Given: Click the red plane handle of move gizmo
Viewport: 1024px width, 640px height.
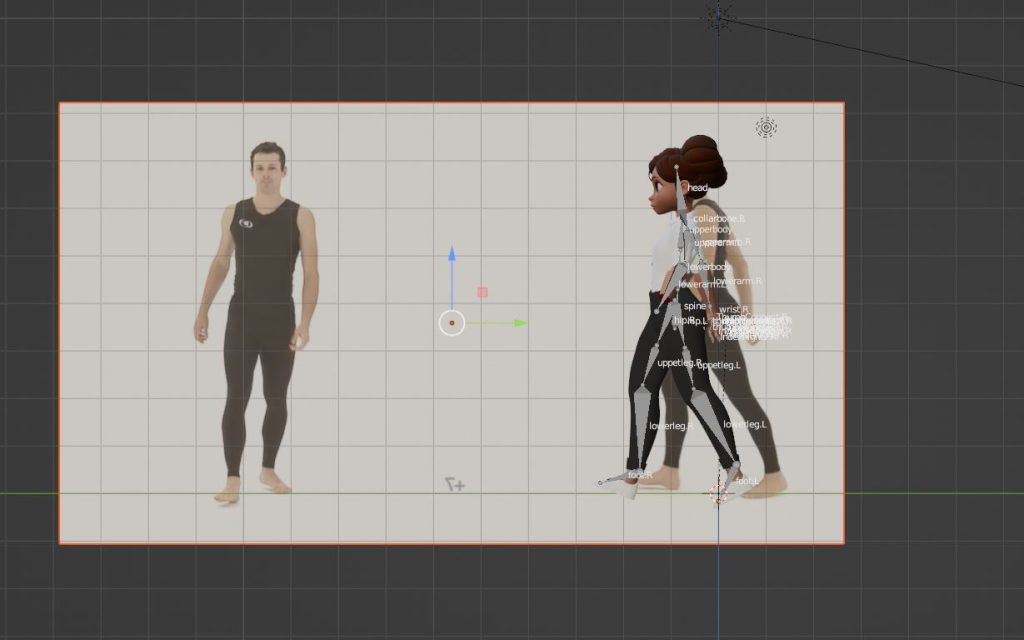Looking at the screenshot, I should pyautogui.click(x=483, y=292).
